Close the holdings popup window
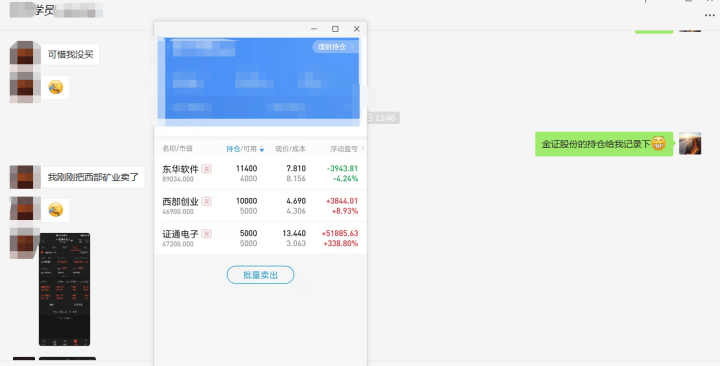The height and width of the screenshot is (366, 720). point(356,29)
